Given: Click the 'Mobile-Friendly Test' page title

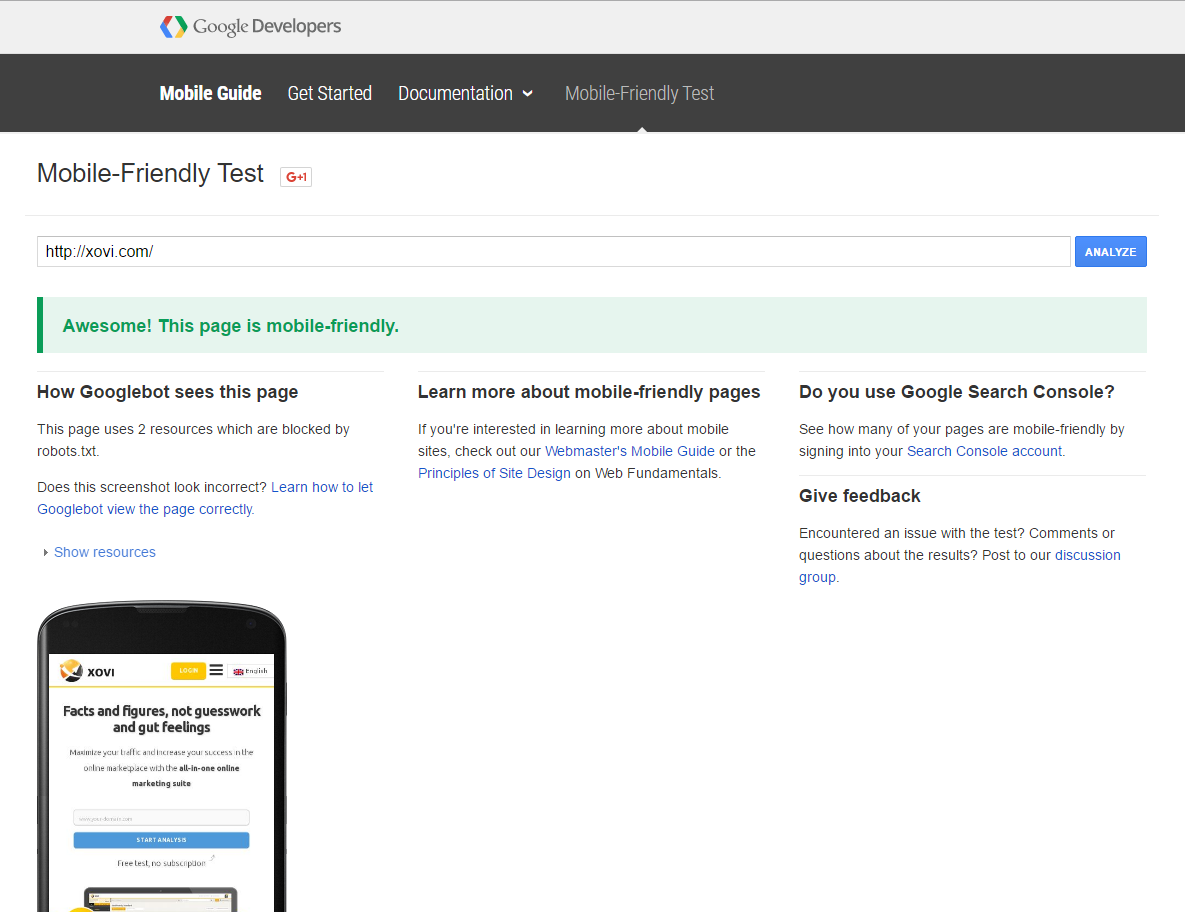Looking at the screenshot, I should (x=150, y=174).
